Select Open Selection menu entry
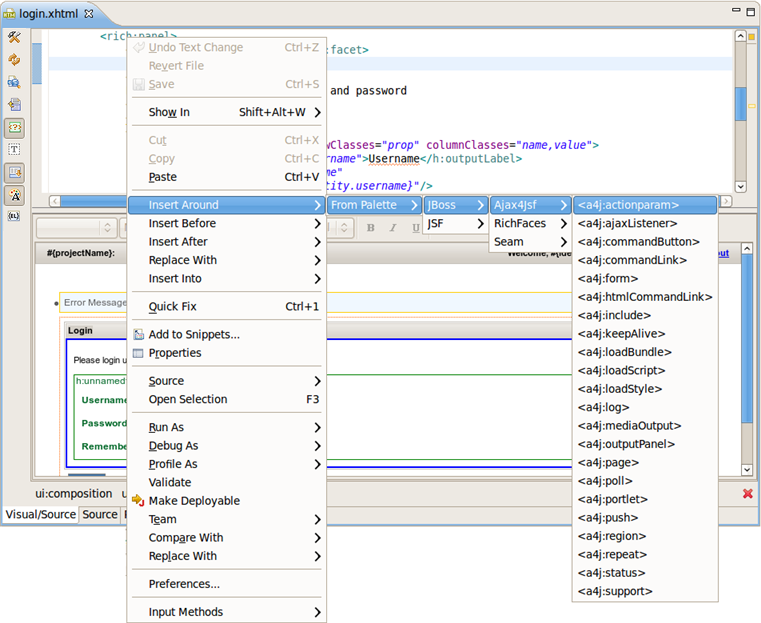This screenshot has height=623, width=761. 227,399
